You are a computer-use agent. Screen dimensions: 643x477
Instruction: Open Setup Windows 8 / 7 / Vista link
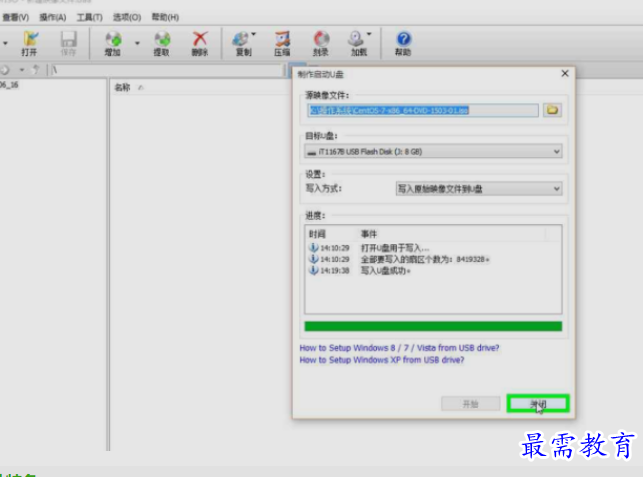coord(399,348)
